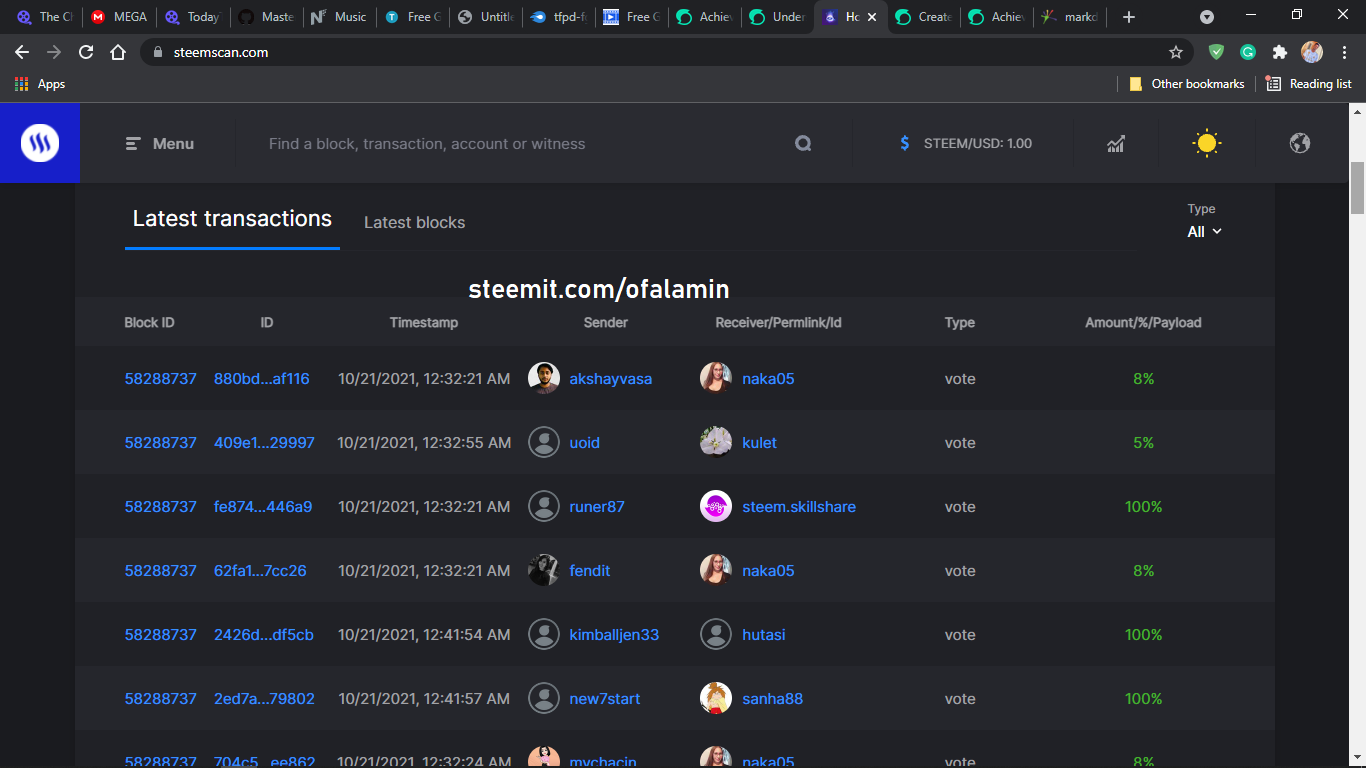Image resolution: width=1366 pixels, height=768 pixels.
Task: Switch to Music browser tab
Action: tap(339, 17)
